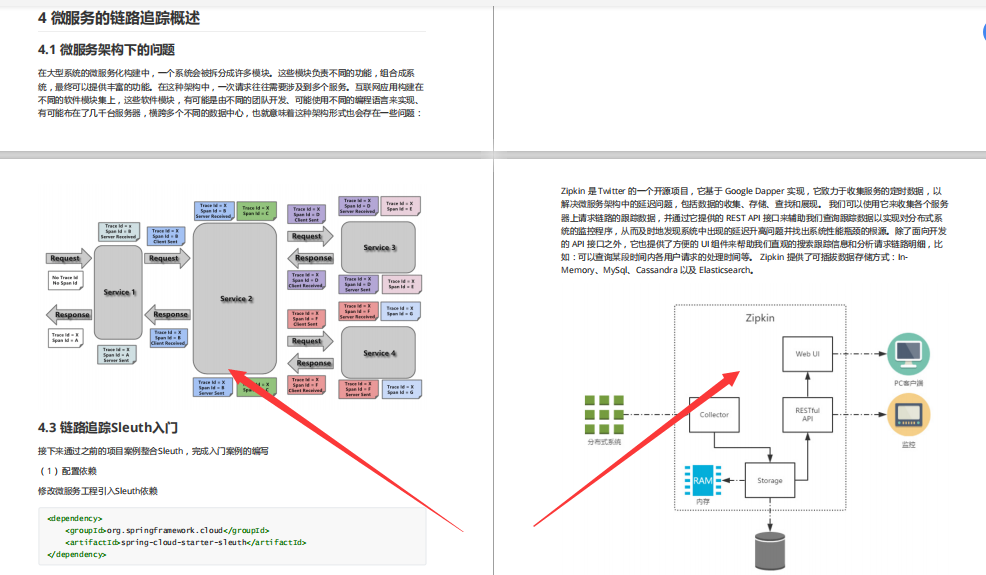
Task: Click the heading '4.3 链路追踪Sleuth入门'
Action: pyautogui.click(x=108, y=428)
